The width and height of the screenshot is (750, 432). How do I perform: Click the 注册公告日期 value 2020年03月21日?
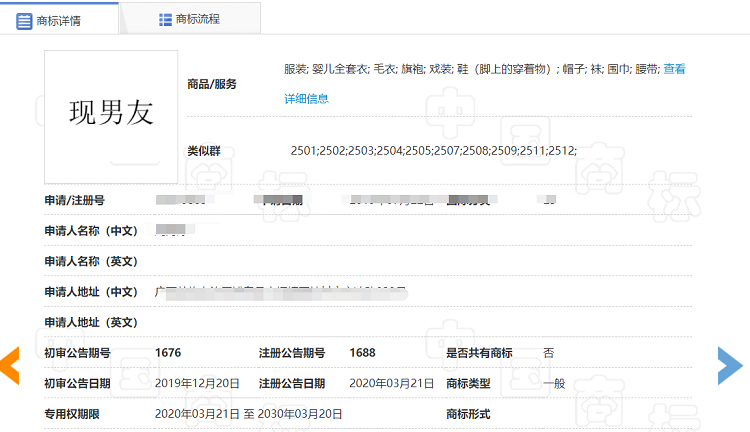(x=391, y=383)
